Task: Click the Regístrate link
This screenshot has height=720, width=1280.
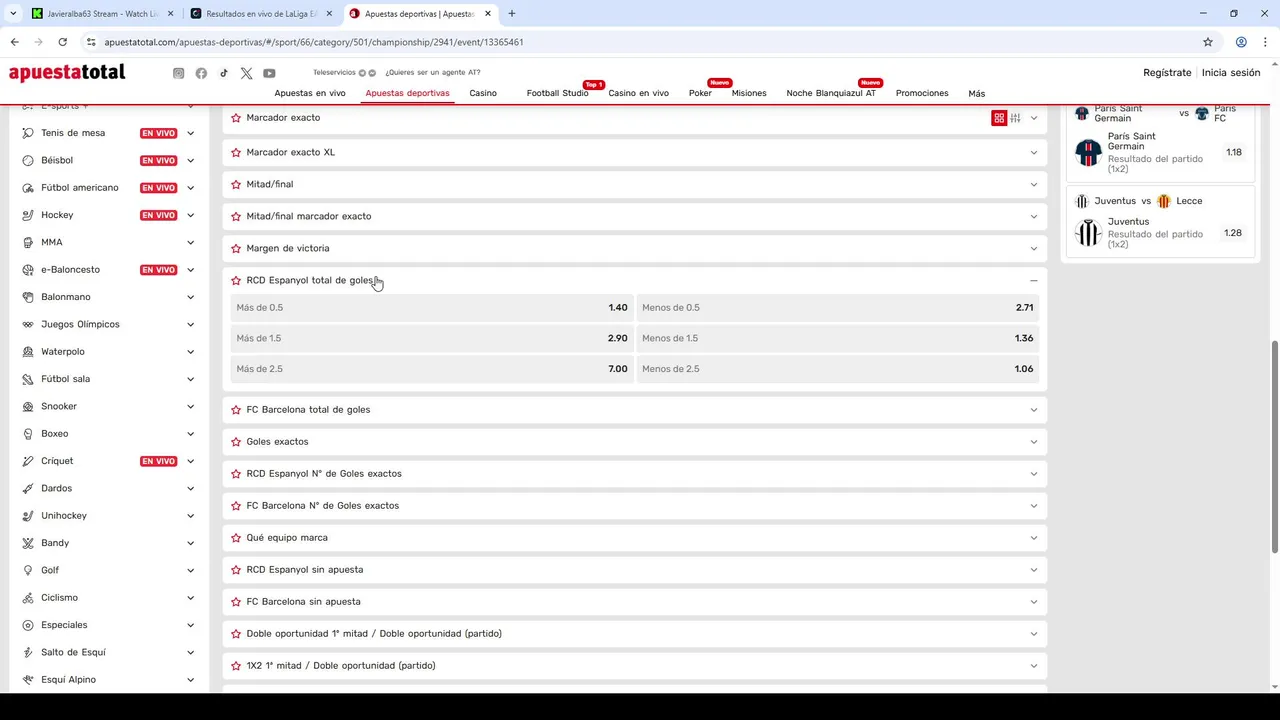Action: 1167,73
